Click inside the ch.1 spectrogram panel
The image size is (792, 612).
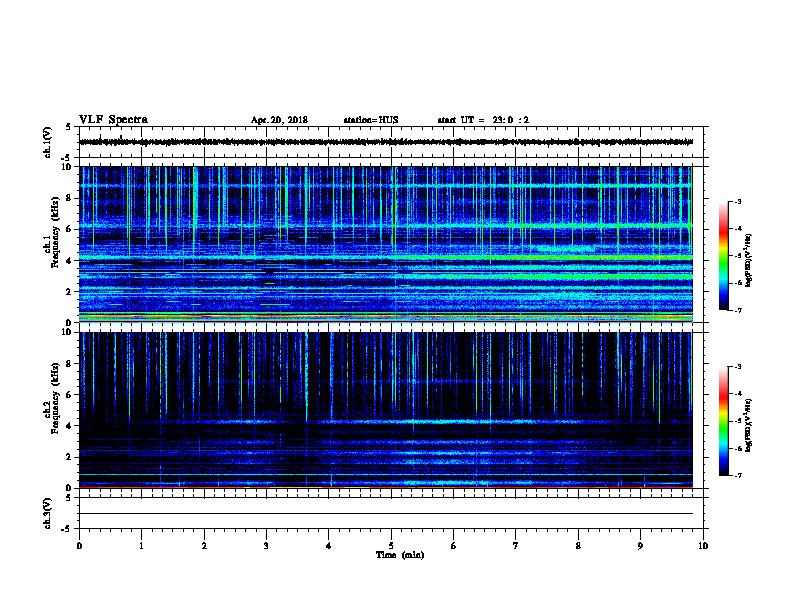386,244
